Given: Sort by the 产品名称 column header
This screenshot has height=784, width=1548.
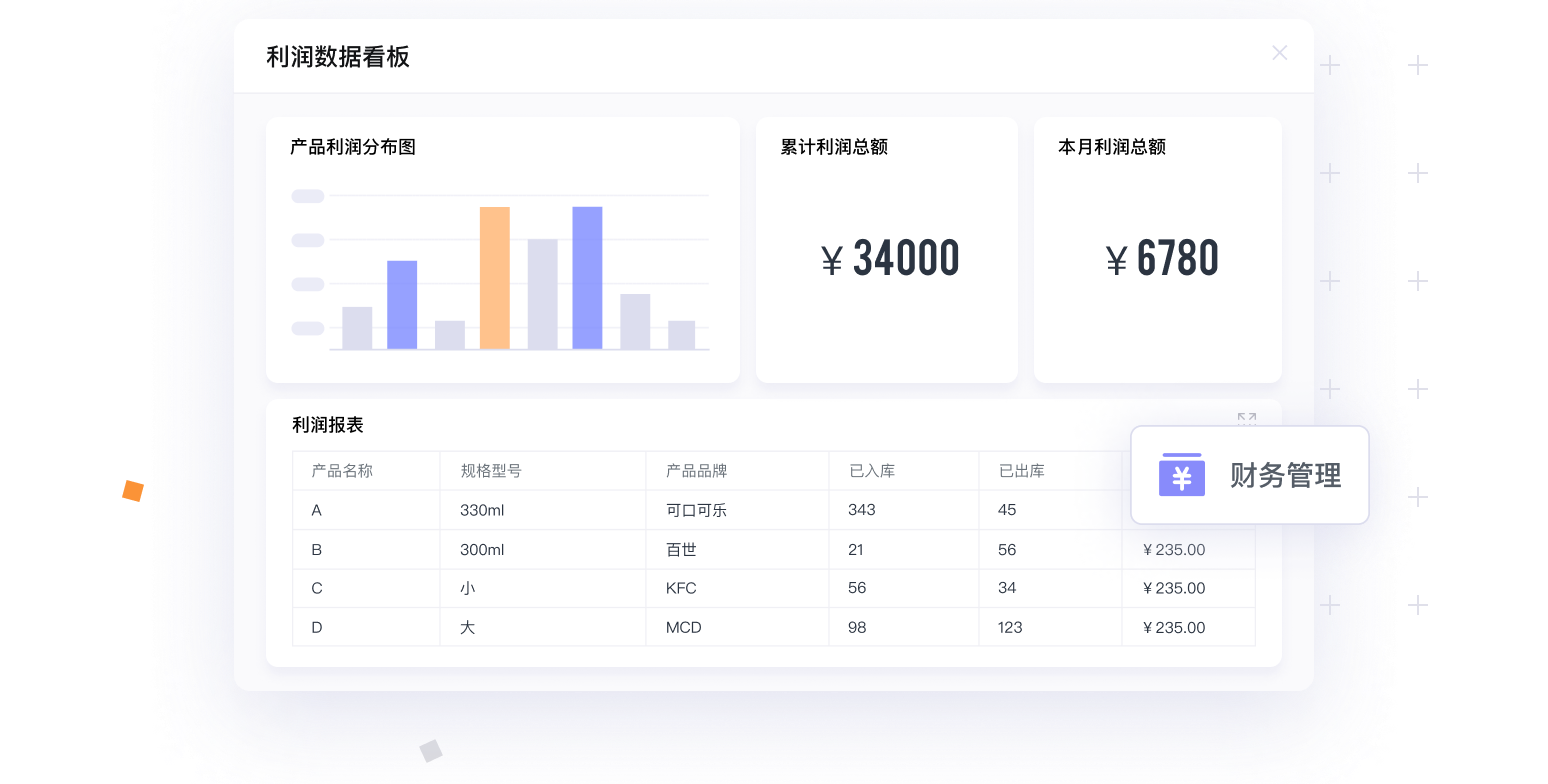Looking at the screenshot, I should [342, 471].
